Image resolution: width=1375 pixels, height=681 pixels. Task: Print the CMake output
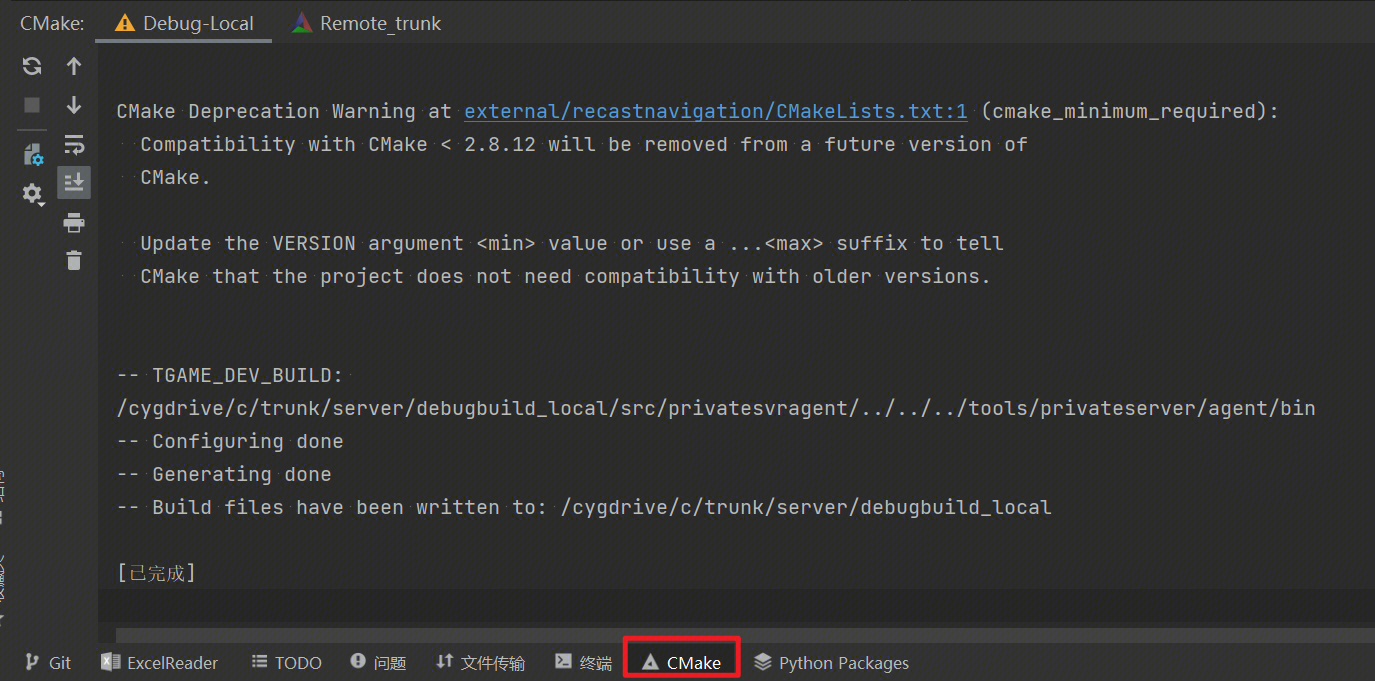74,222
